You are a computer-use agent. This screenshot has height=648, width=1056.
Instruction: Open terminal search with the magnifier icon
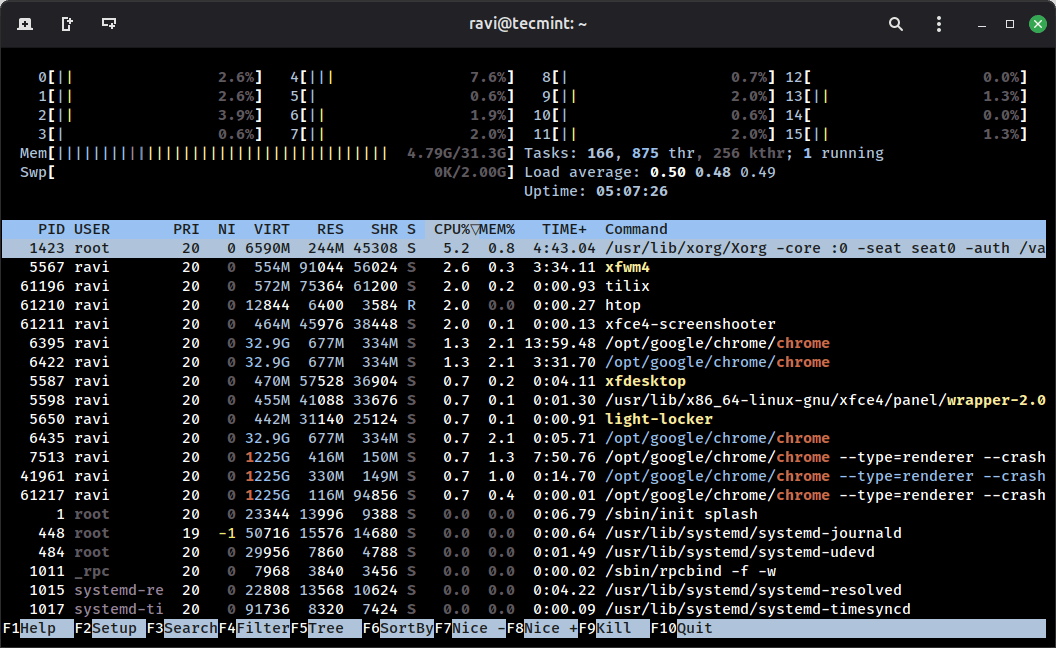click(x=895, y=23)
